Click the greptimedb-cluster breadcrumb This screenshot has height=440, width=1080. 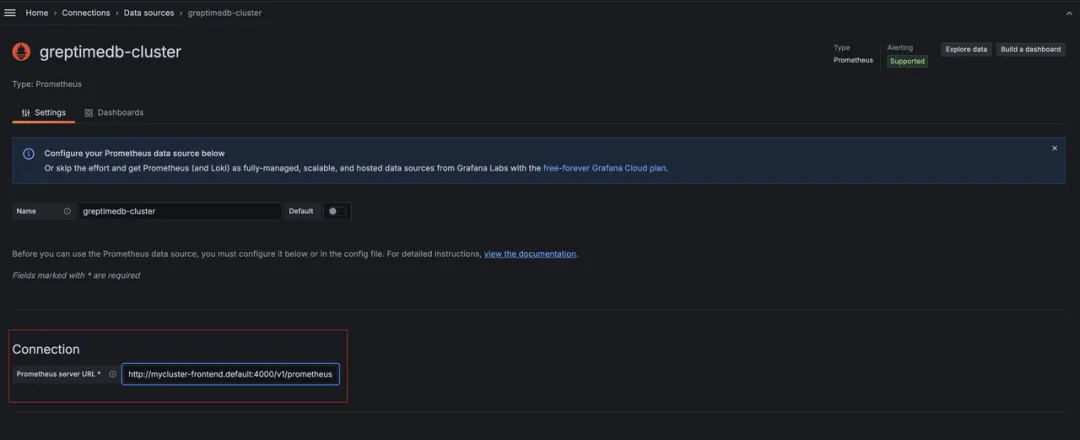[x=225, y=13]
